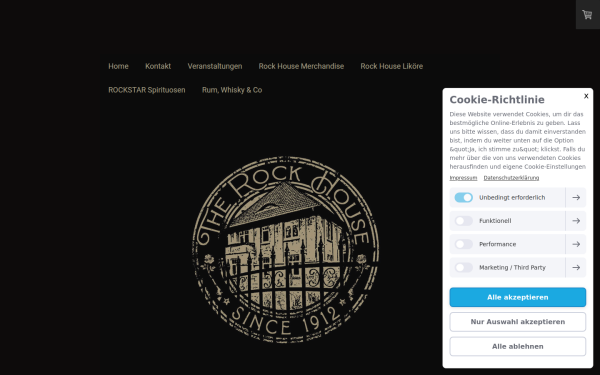Open the shopping cart icon
Image resolution: width=600 pixels, height=375 pixels.
point(587,15)
